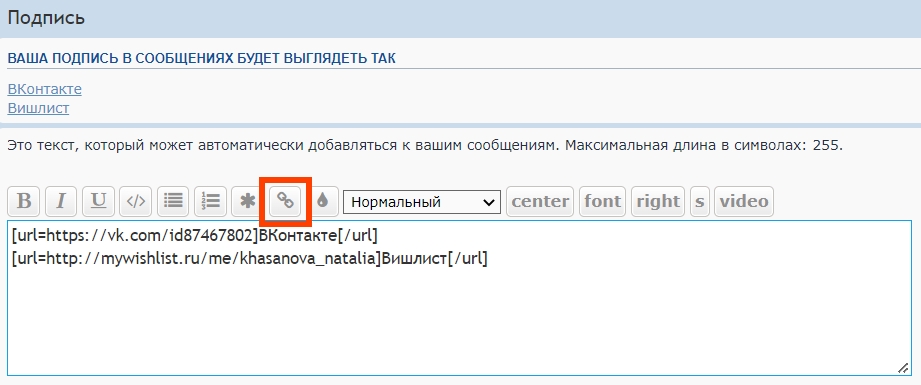This screenshot has height=385, width=921.
Task: Click the "Подпись" section header
Action: tap(46, 18)
